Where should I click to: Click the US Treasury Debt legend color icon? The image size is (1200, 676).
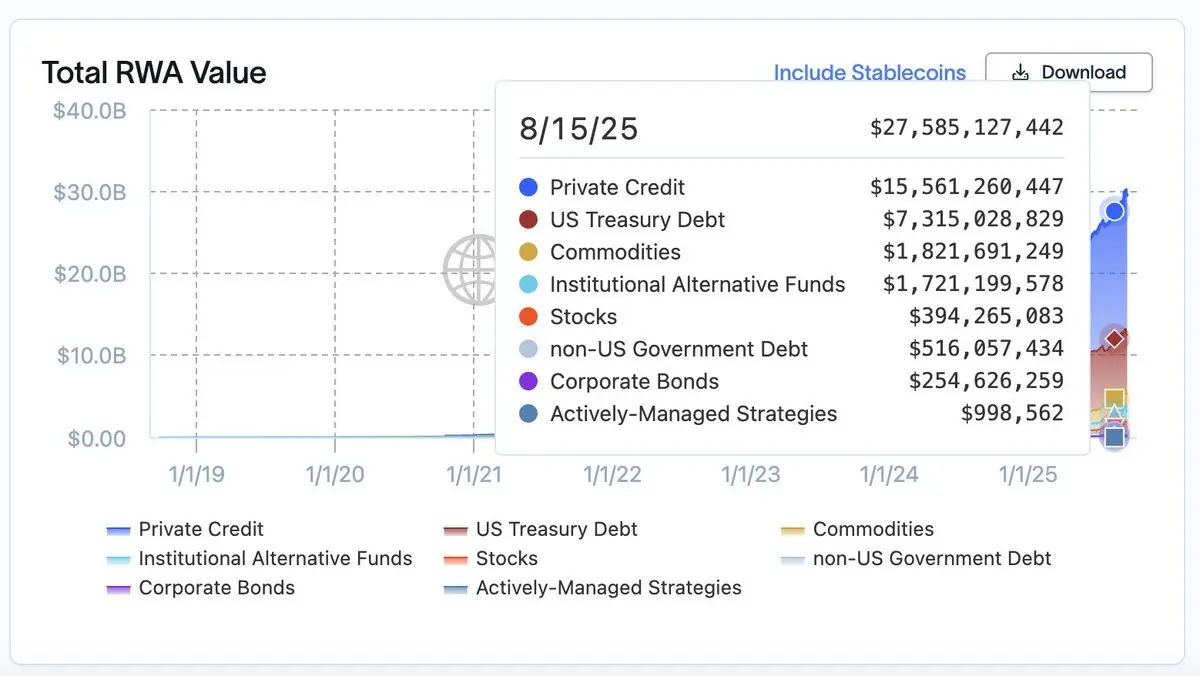(456, 530)
